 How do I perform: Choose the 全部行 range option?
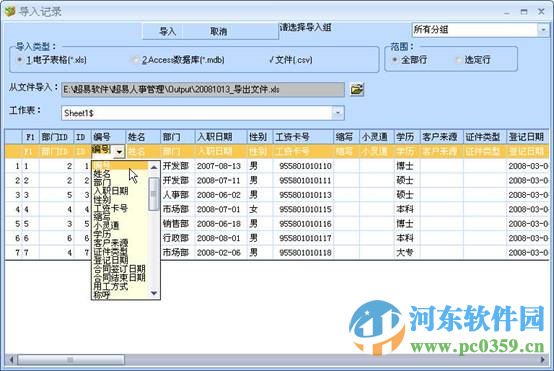click(410, 60)
